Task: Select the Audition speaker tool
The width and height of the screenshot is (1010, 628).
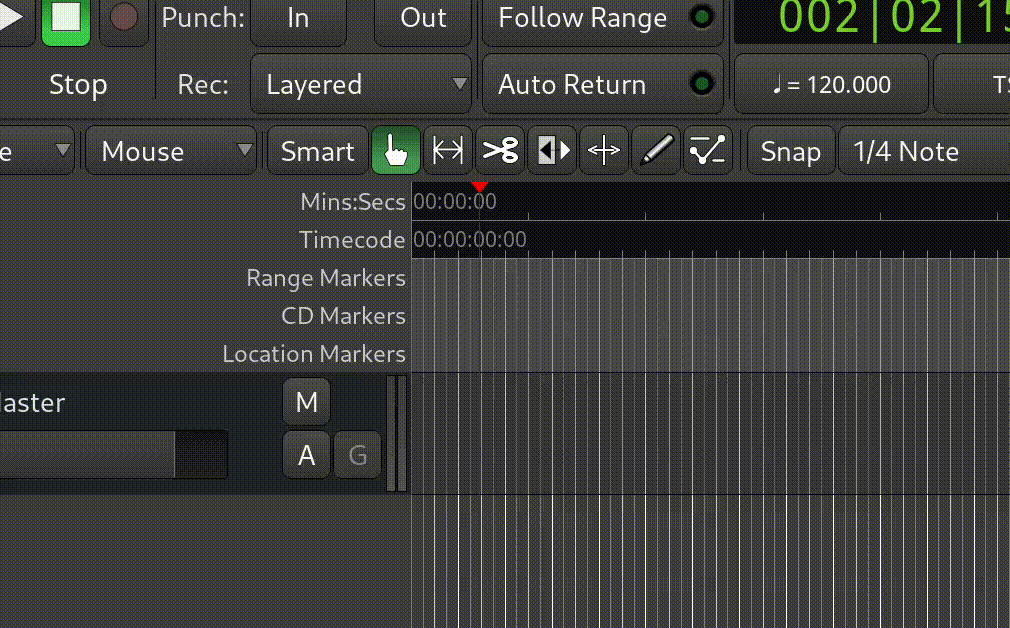Action: (x=553, y=152)
